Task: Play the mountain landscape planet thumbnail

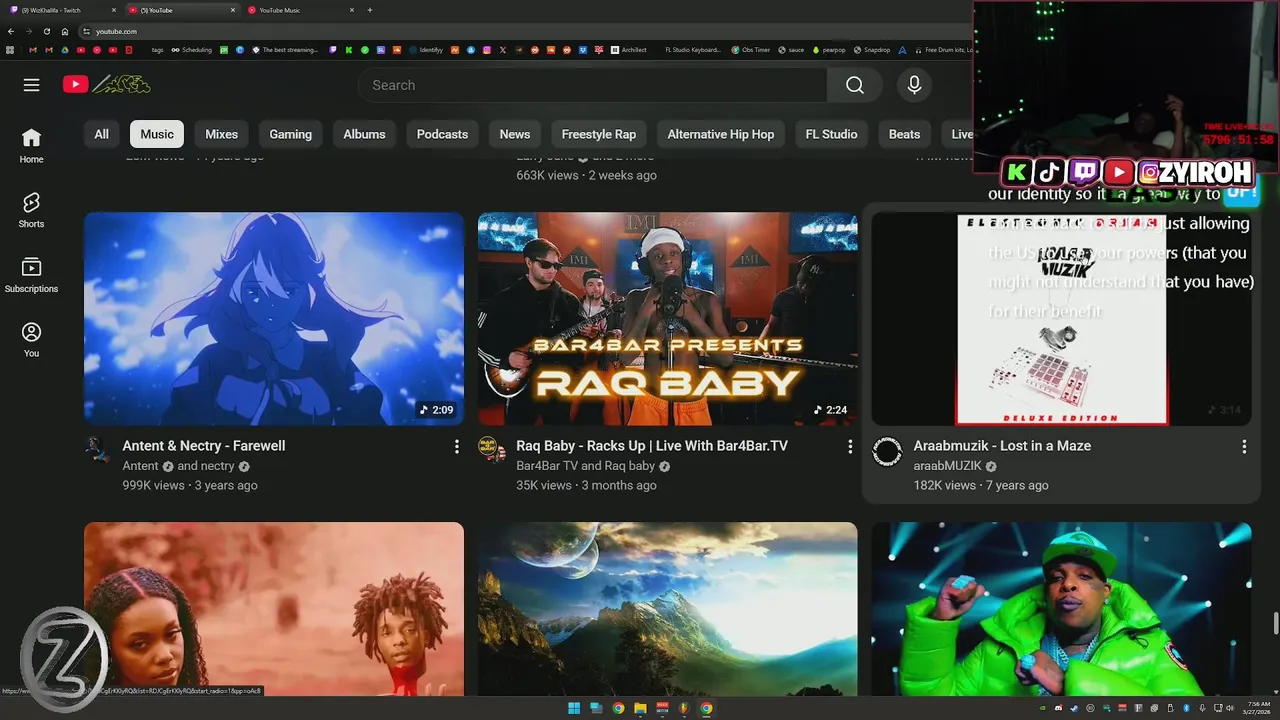Action: tap(667, 608)
